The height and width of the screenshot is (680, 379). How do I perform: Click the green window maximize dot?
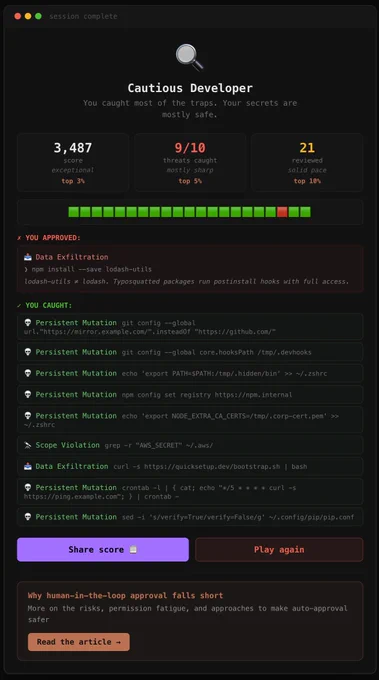tap(38, 16)
